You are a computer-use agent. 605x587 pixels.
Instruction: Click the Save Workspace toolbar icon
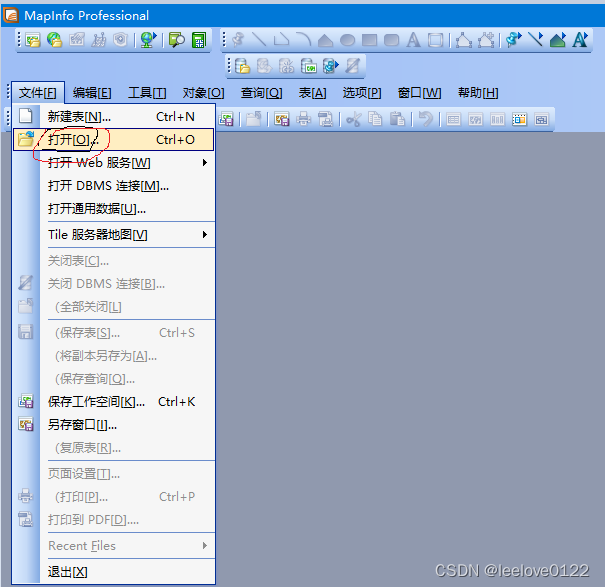coord(226,119)
